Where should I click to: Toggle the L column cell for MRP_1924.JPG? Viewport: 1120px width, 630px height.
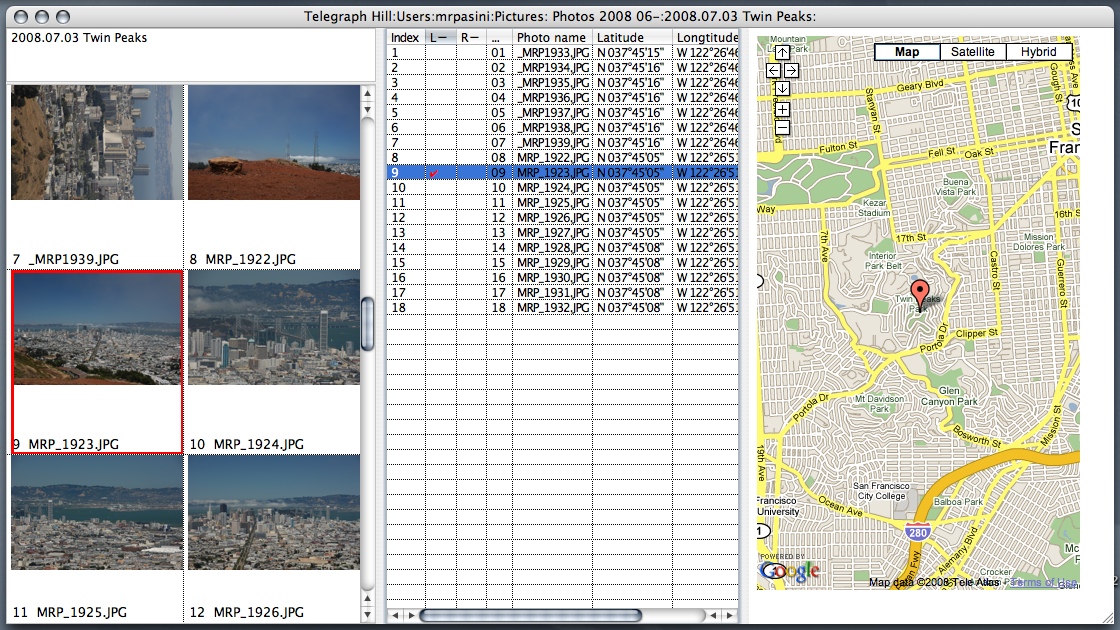[440, 188]
